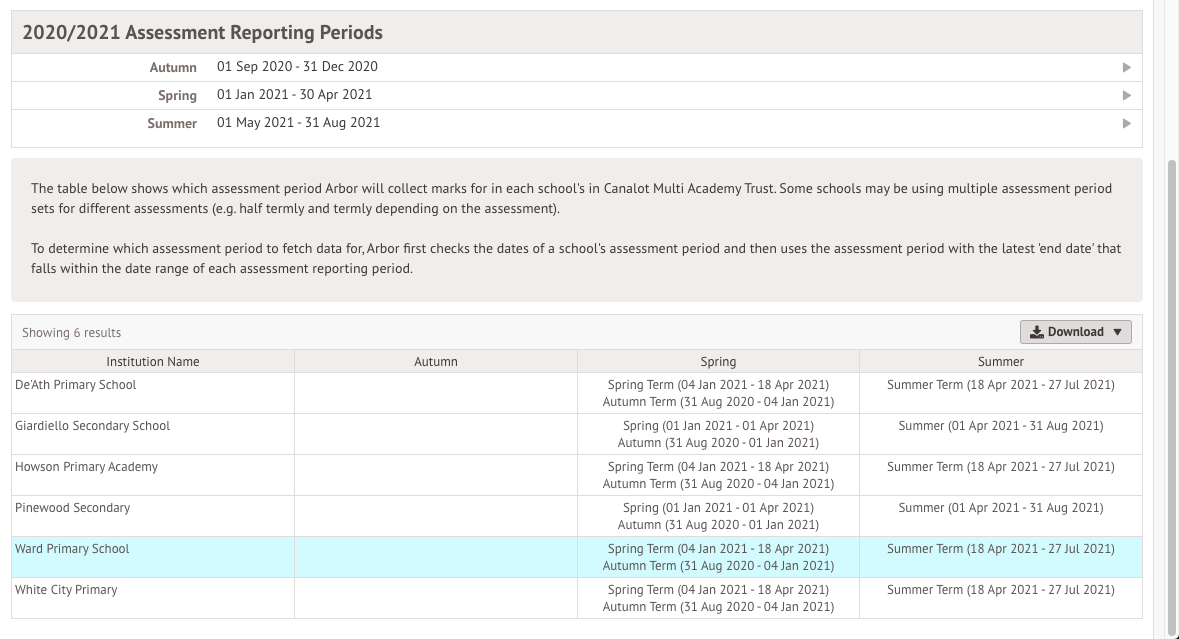Viewport: 1179px width, 639px height.
Task: Select Howson Primary Academy row name
Action: pyautogui.click(x=86, y=467)
